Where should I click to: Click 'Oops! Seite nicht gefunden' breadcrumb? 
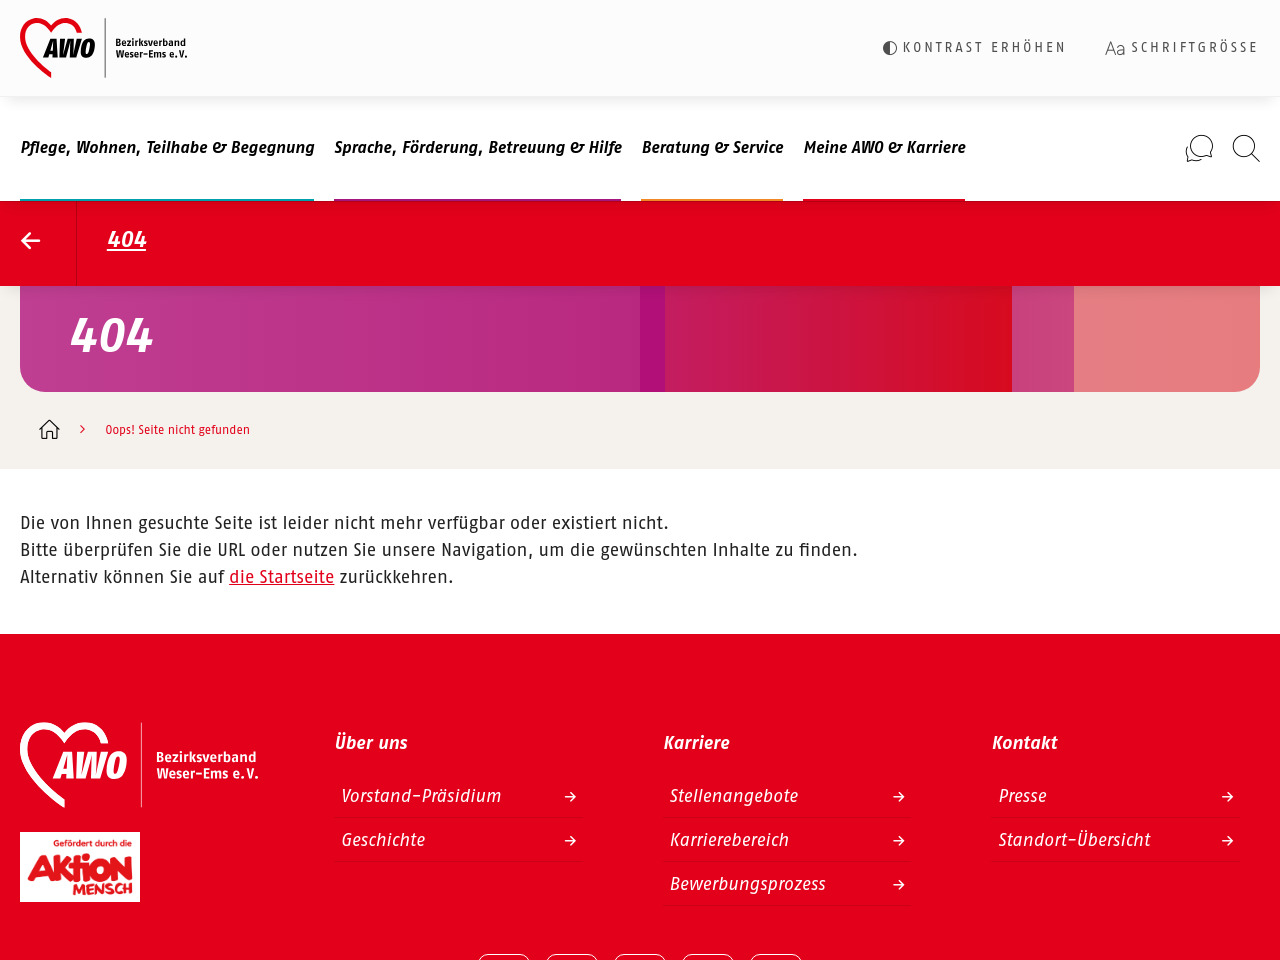pyautogui.click(x=178, y=430)
